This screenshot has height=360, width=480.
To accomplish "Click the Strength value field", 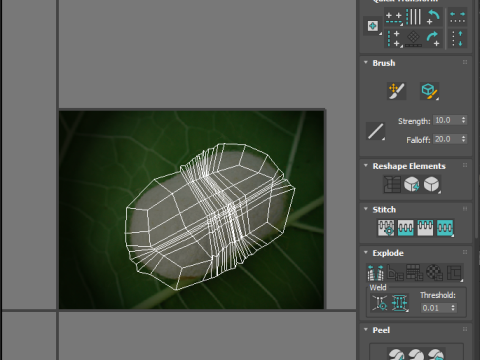I will tap(446, 120).
